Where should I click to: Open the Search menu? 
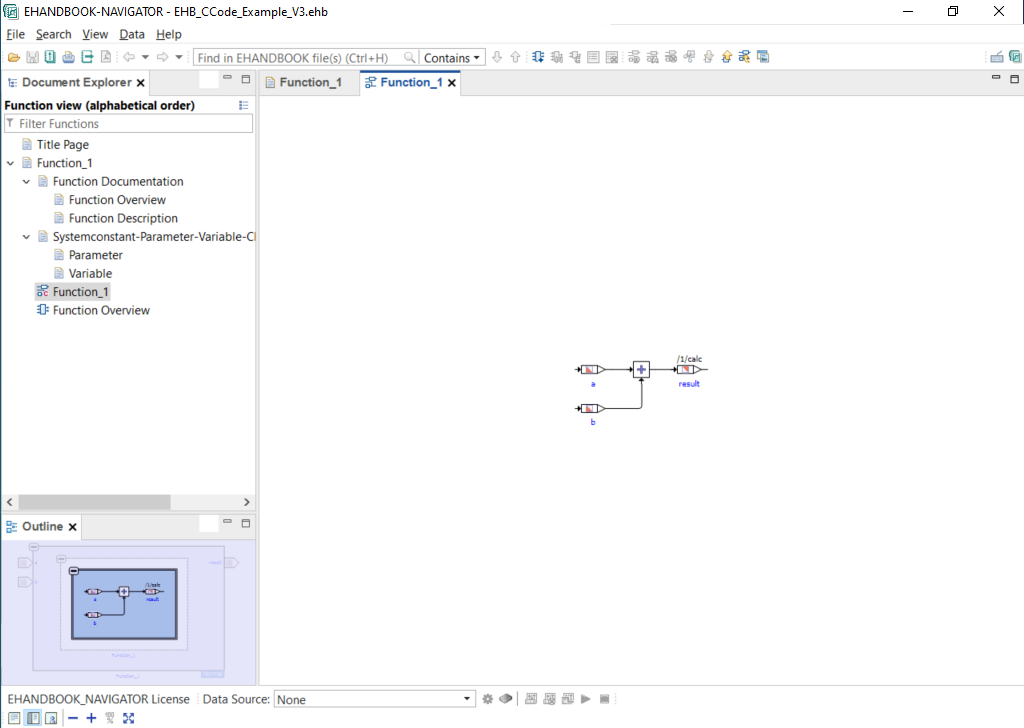(x=53, y=34)
